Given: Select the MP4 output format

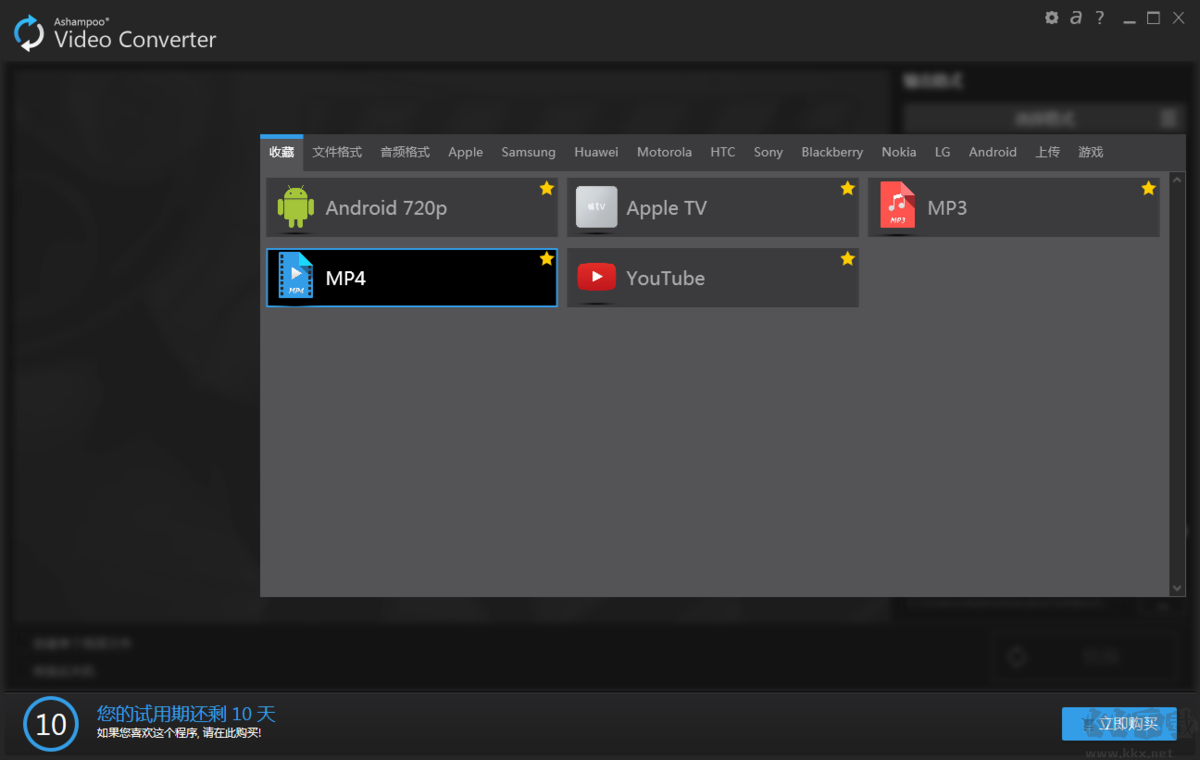Looking at the screenshot, I should pos(412,277).
